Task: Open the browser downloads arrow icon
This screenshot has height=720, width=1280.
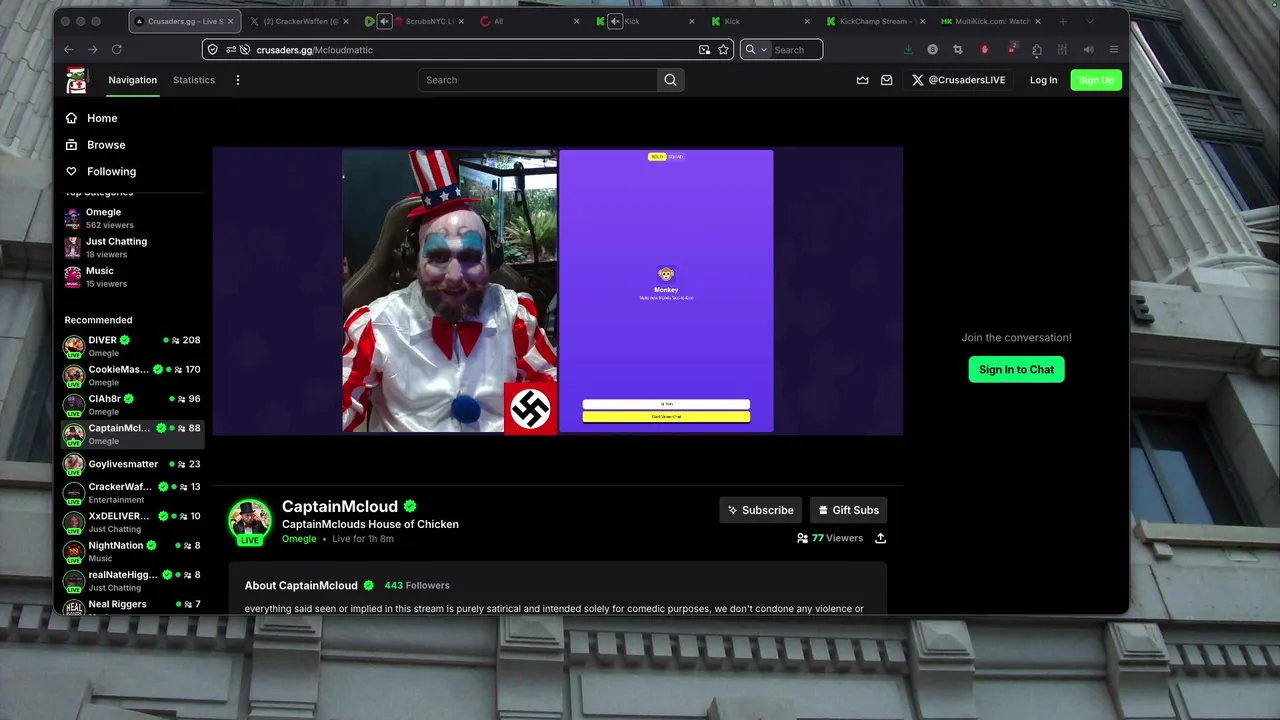Action: (908, 50)
